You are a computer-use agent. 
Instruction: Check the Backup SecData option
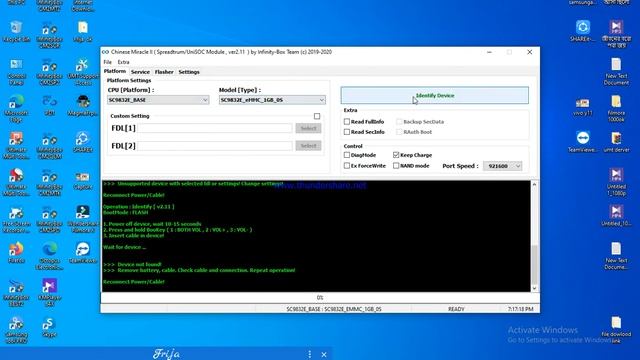coord(399,122)
